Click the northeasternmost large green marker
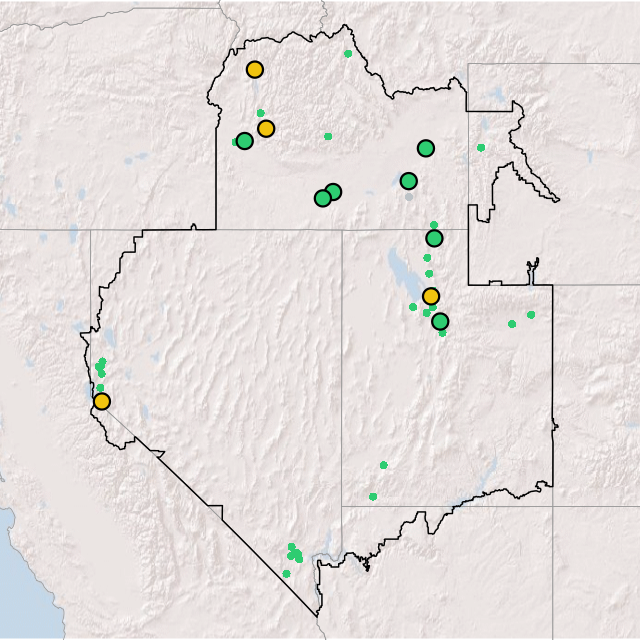The image size is (640, 640). pyautogui.click(x=426, y=148)
